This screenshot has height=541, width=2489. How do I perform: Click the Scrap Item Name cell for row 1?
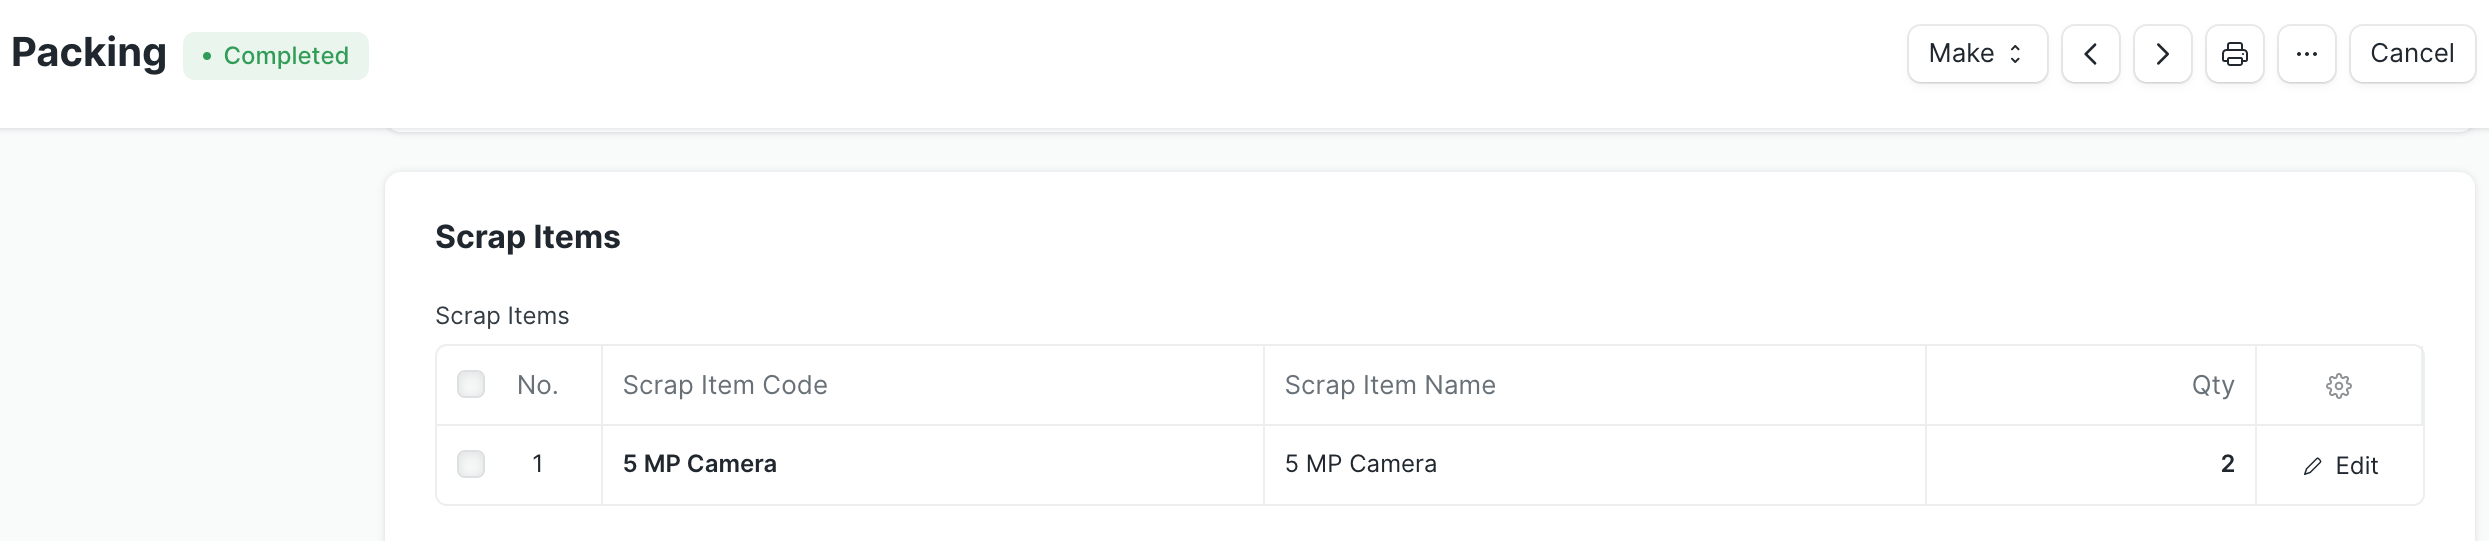point(1360,464)
